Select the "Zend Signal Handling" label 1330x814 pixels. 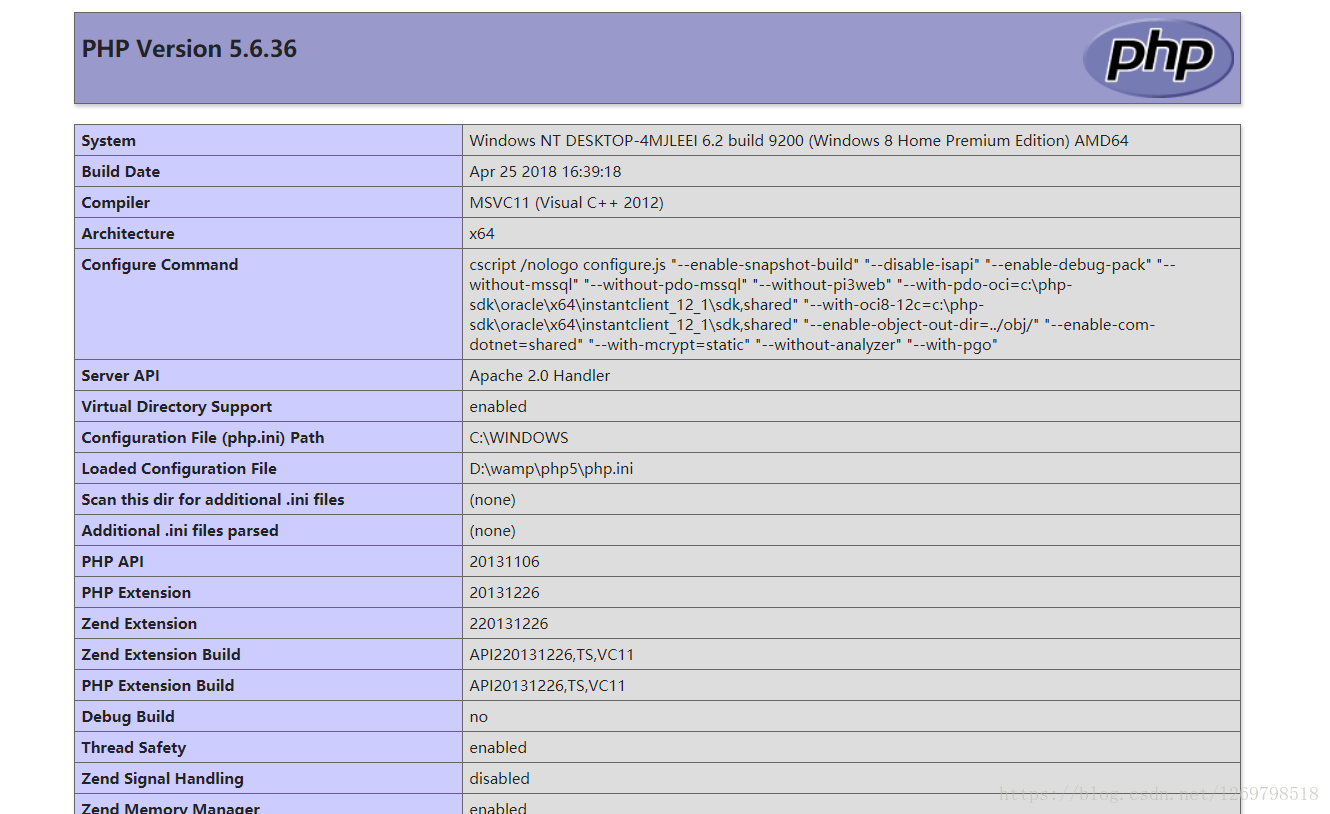coord(163,779)
